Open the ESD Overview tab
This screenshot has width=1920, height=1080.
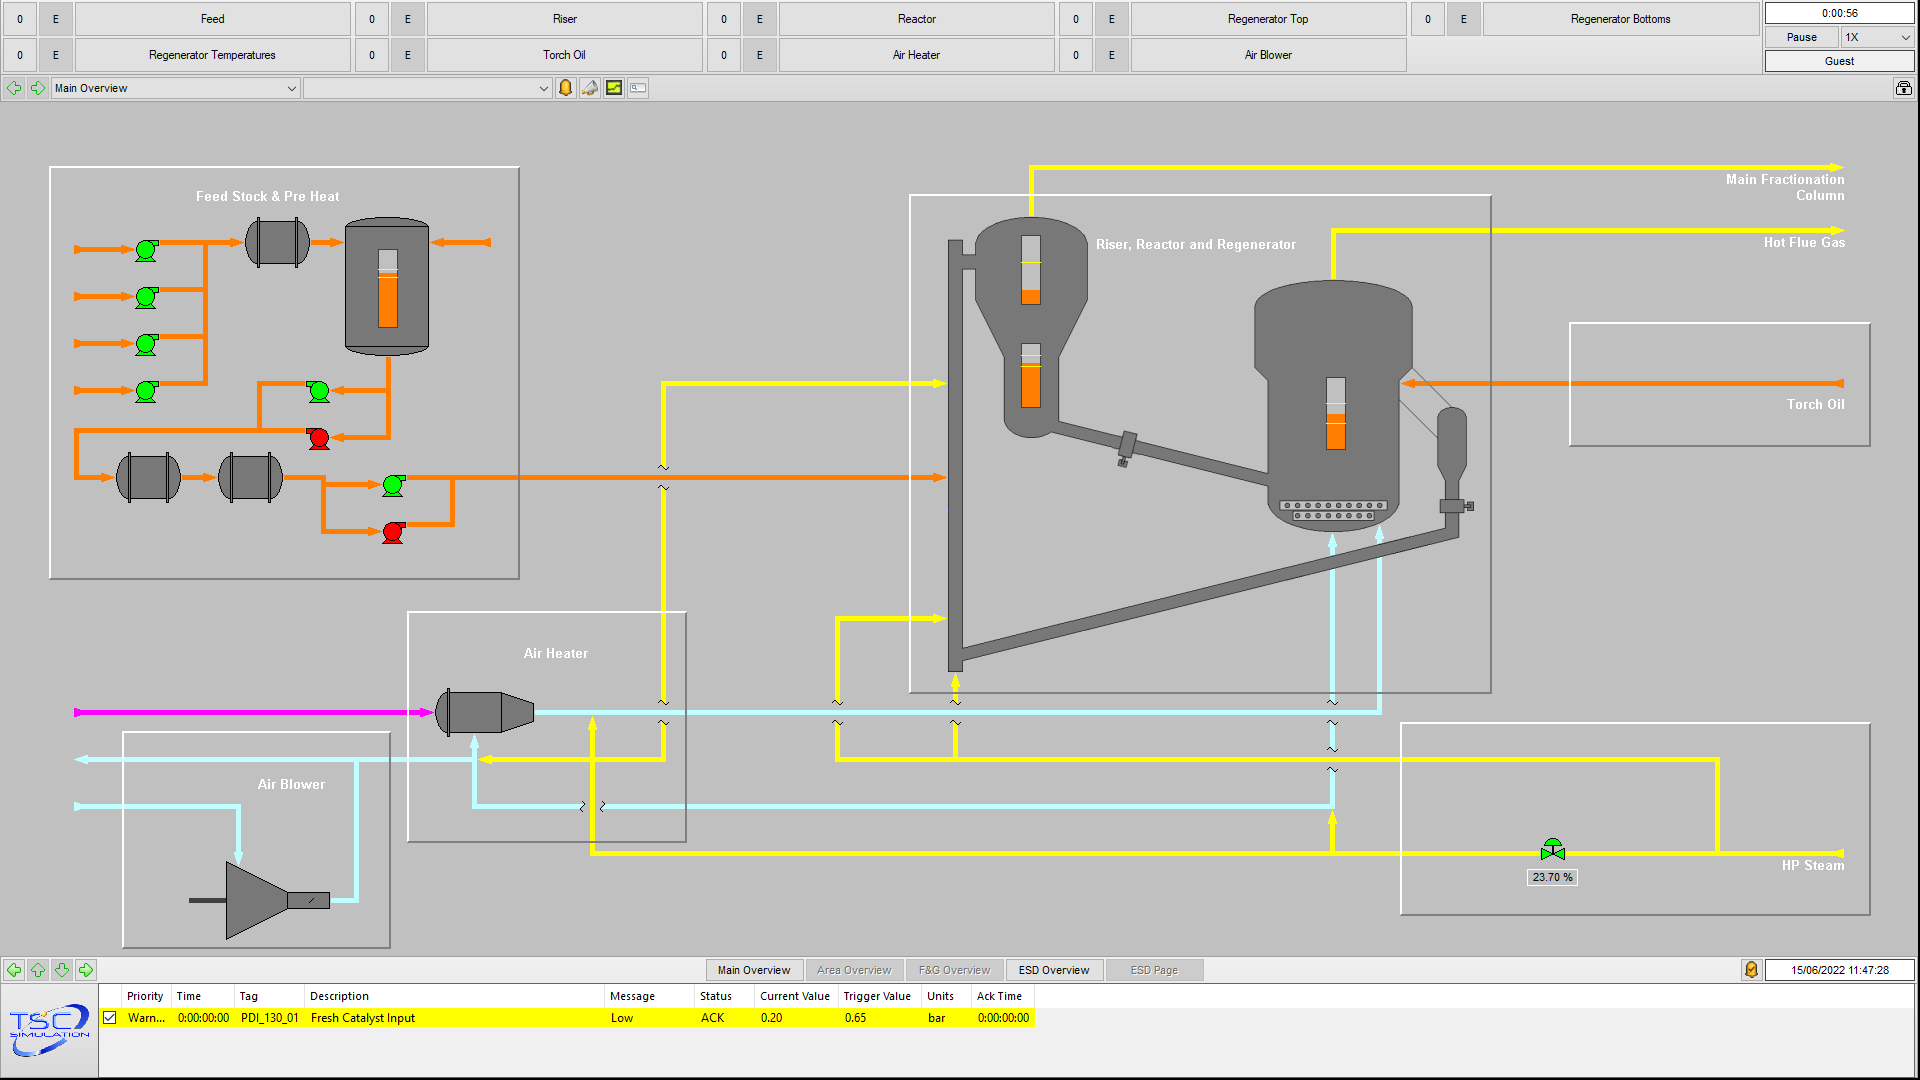click(1054, 969)
